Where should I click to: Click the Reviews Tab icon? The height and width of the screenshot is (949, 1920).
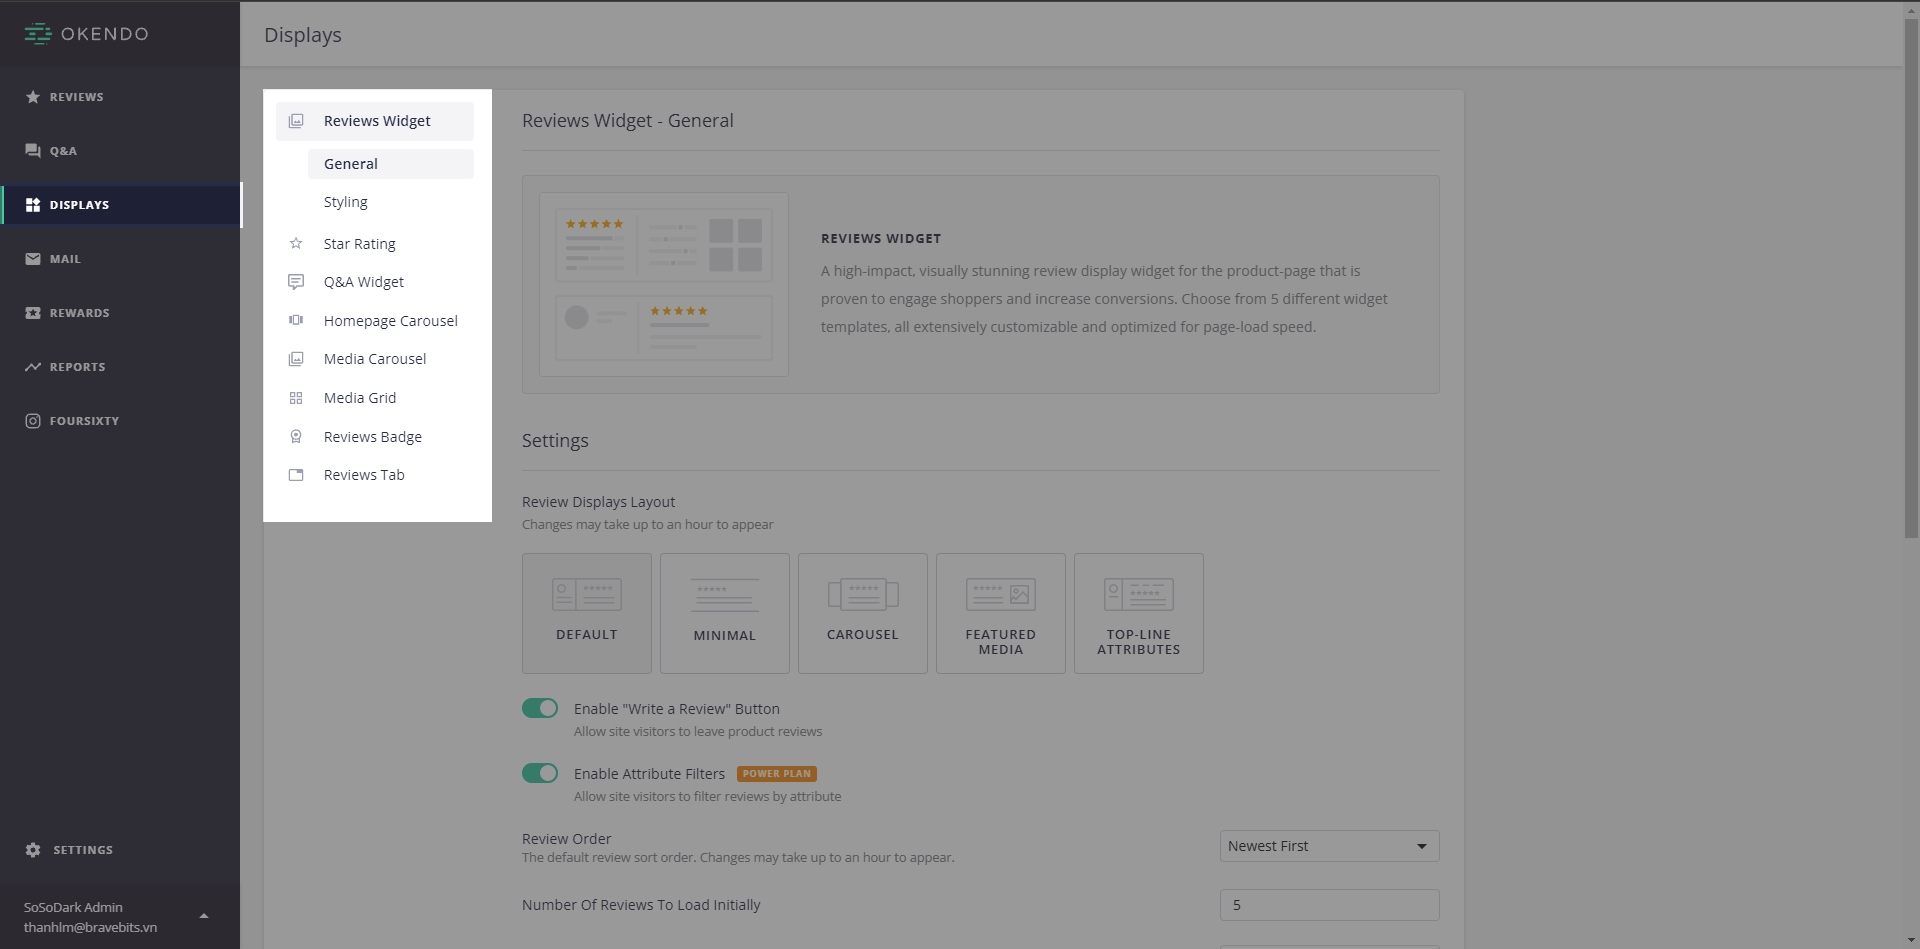[296, 475]
